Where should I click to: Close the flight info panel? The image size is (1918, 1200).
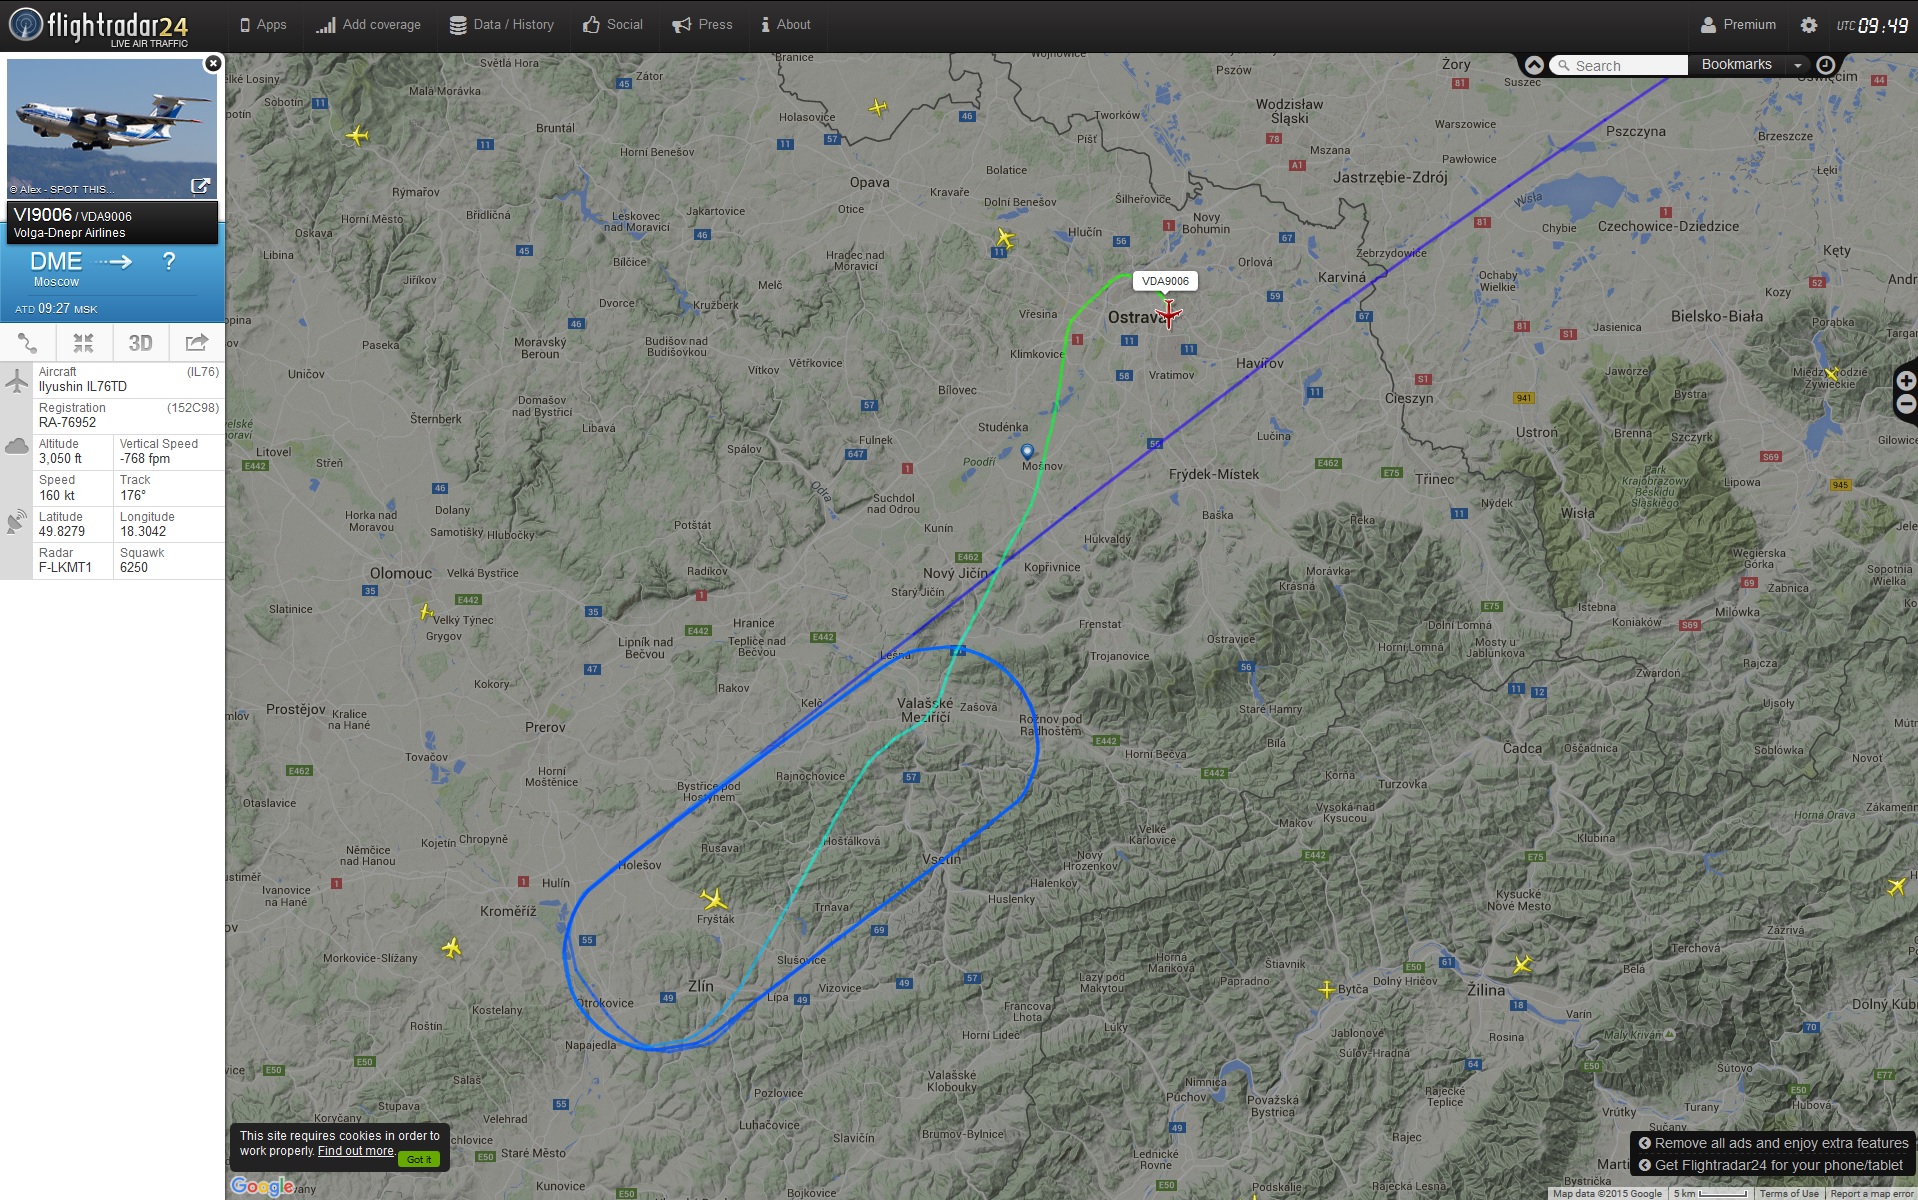[213, 63]
